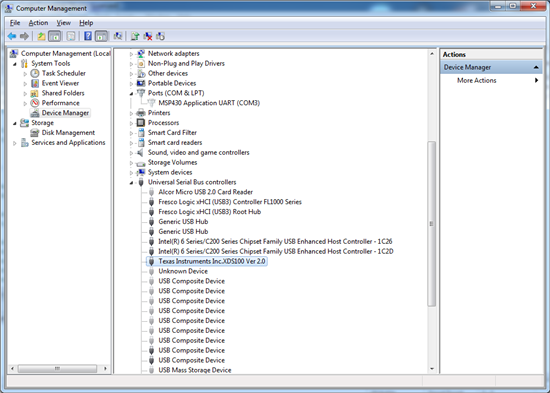
Task: Click the Printers category icon
Action: coord(141,113)
